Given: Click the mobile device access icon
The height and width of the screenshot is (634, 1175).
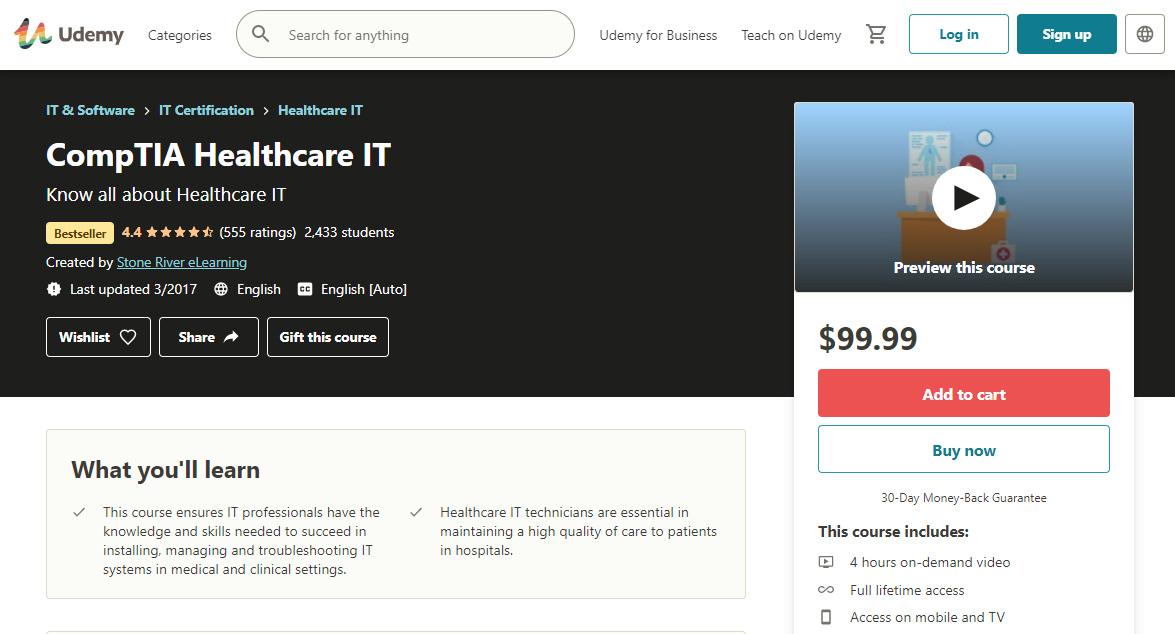Looking at the screenshot, I should click(826, 617).
